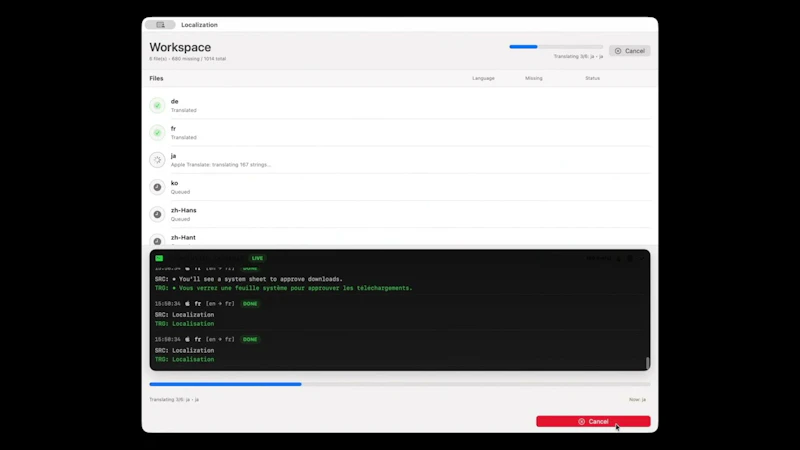This screenshot has width=800, height=450.
Task: Click 'TRG: Vous verrez une feuille système' line
Action: 284,288
